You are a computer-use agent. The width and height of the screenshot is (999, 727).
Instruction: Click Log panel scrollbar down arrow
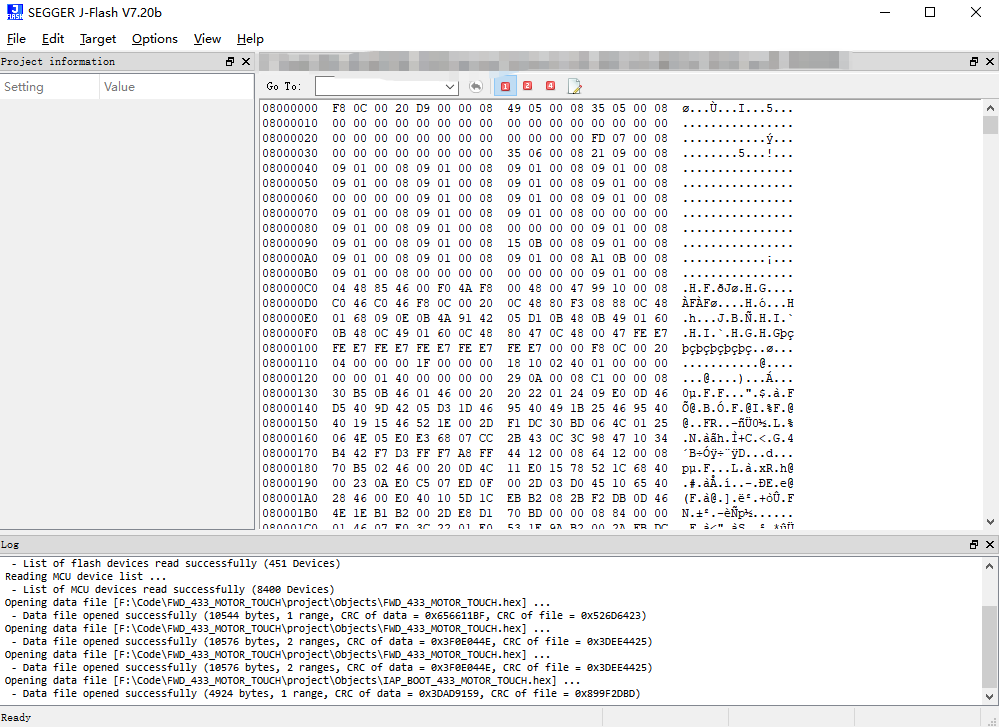pyautogui.click(x=989, y=696)
